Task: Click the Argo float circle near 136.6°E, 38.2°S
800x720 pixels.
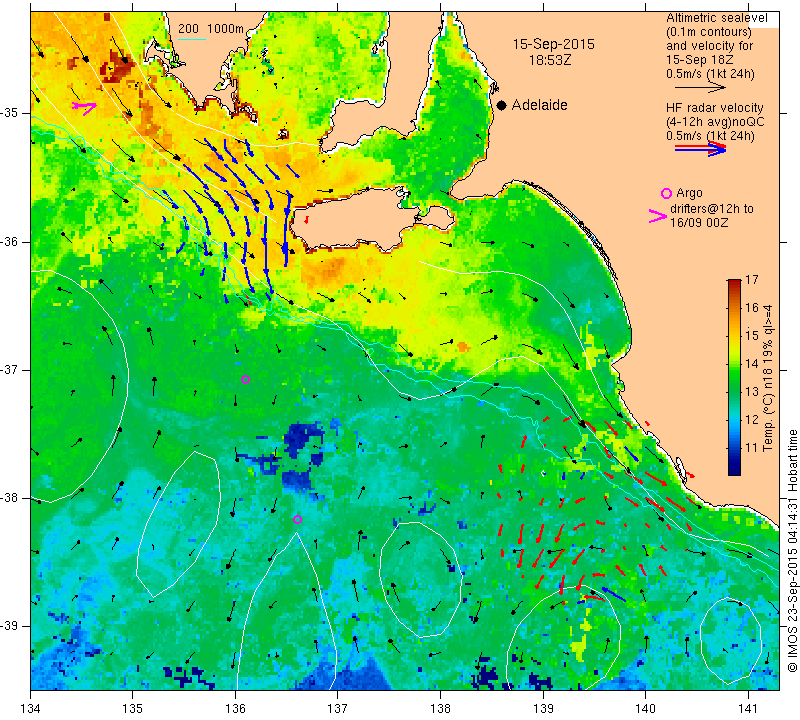Action: point(297,519)
